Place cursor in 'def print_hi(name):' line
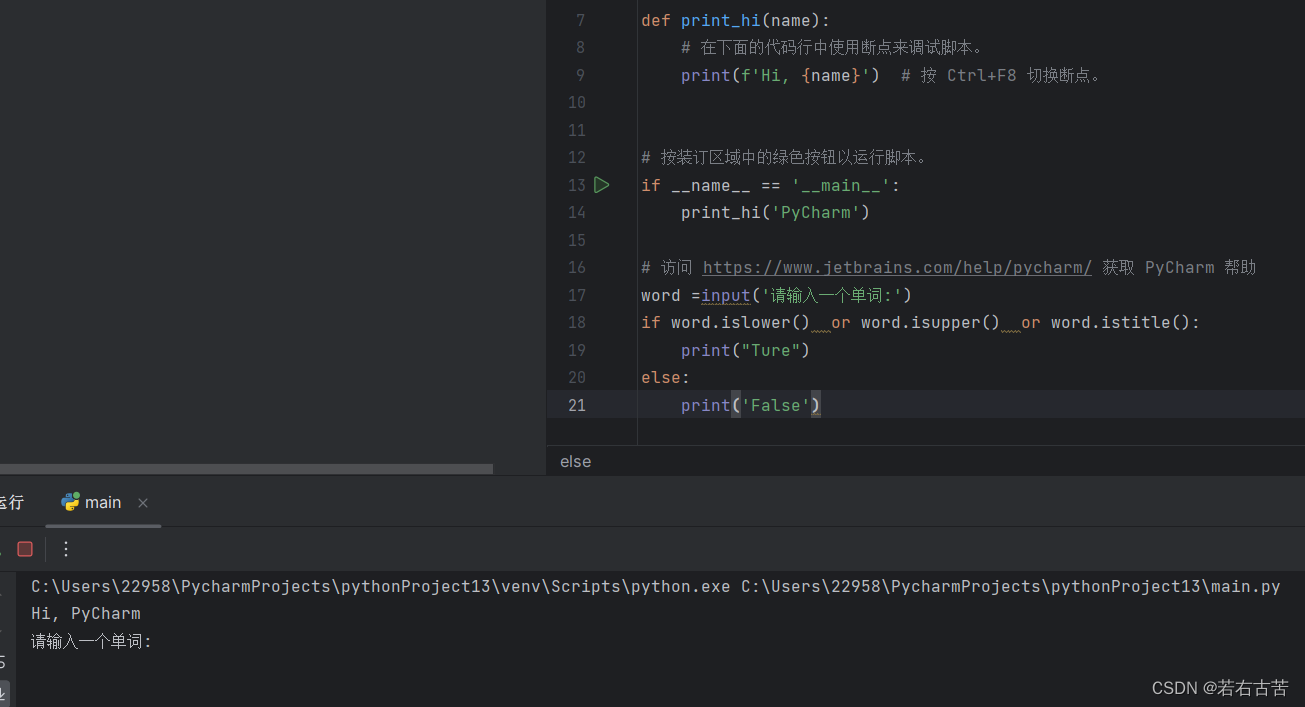 [736, 20]
